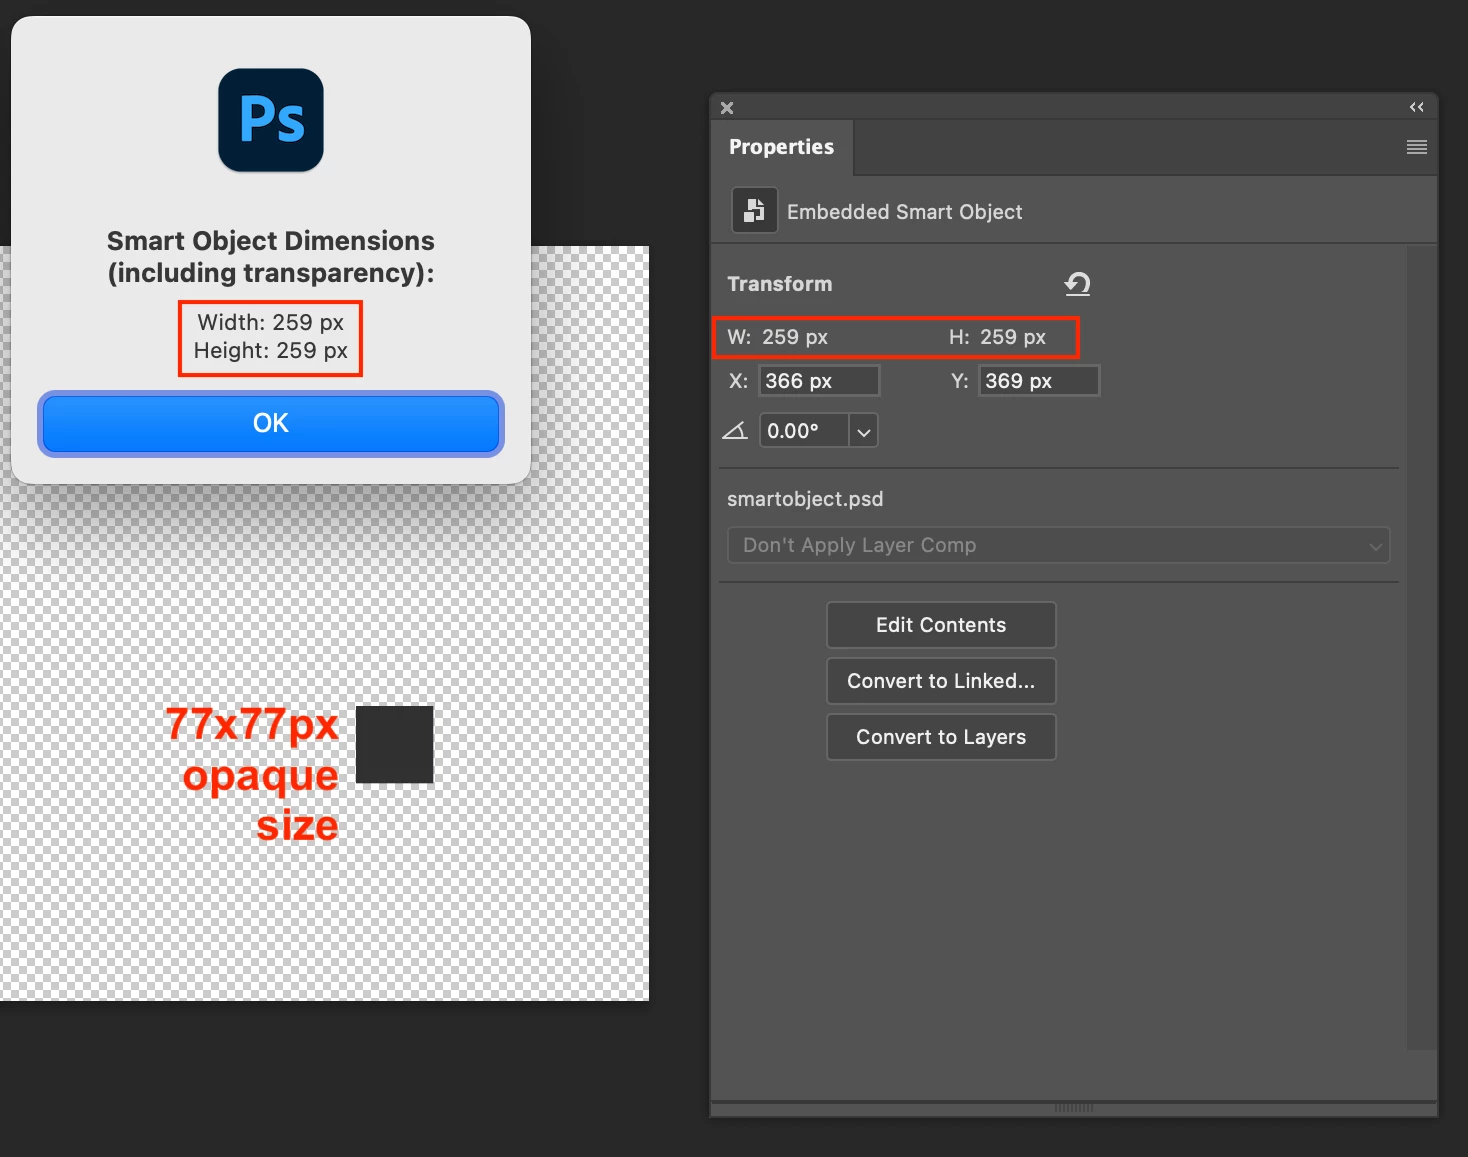
Task: Click the Embedded Smart Object label
Action: pyautogui.click(x=904, y=212)
